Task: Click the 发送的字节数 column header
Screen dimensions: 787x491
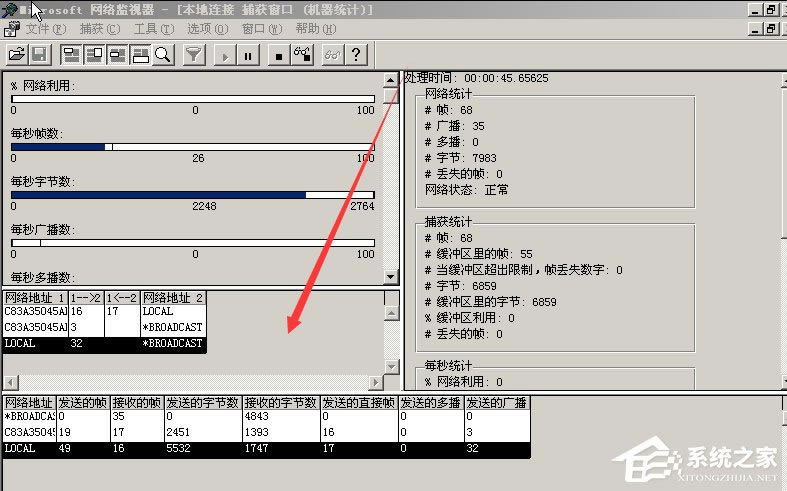Action: point(203,403)
